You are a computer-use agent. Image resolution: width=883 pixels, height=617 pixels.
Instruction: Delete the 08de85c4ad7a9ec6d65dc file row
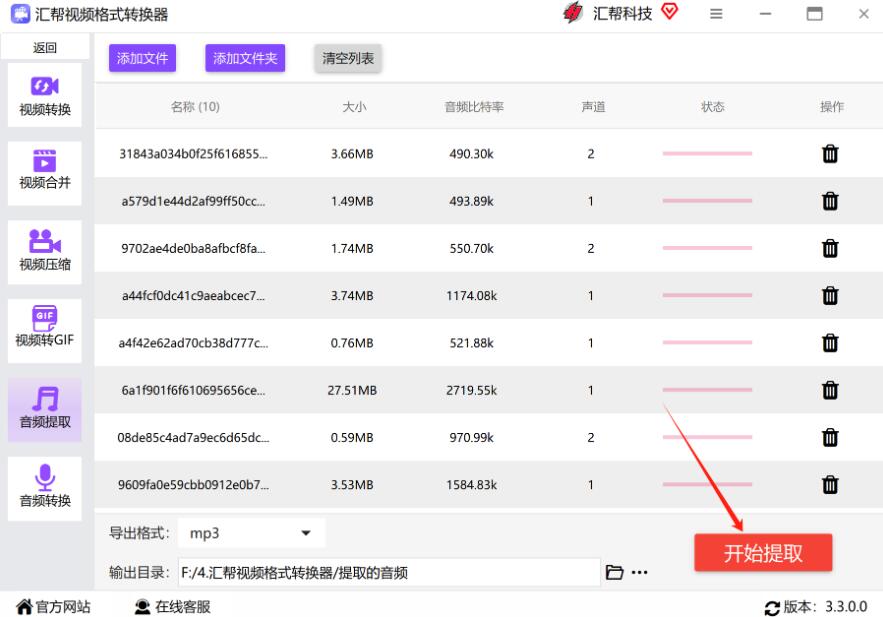(830, 437)
